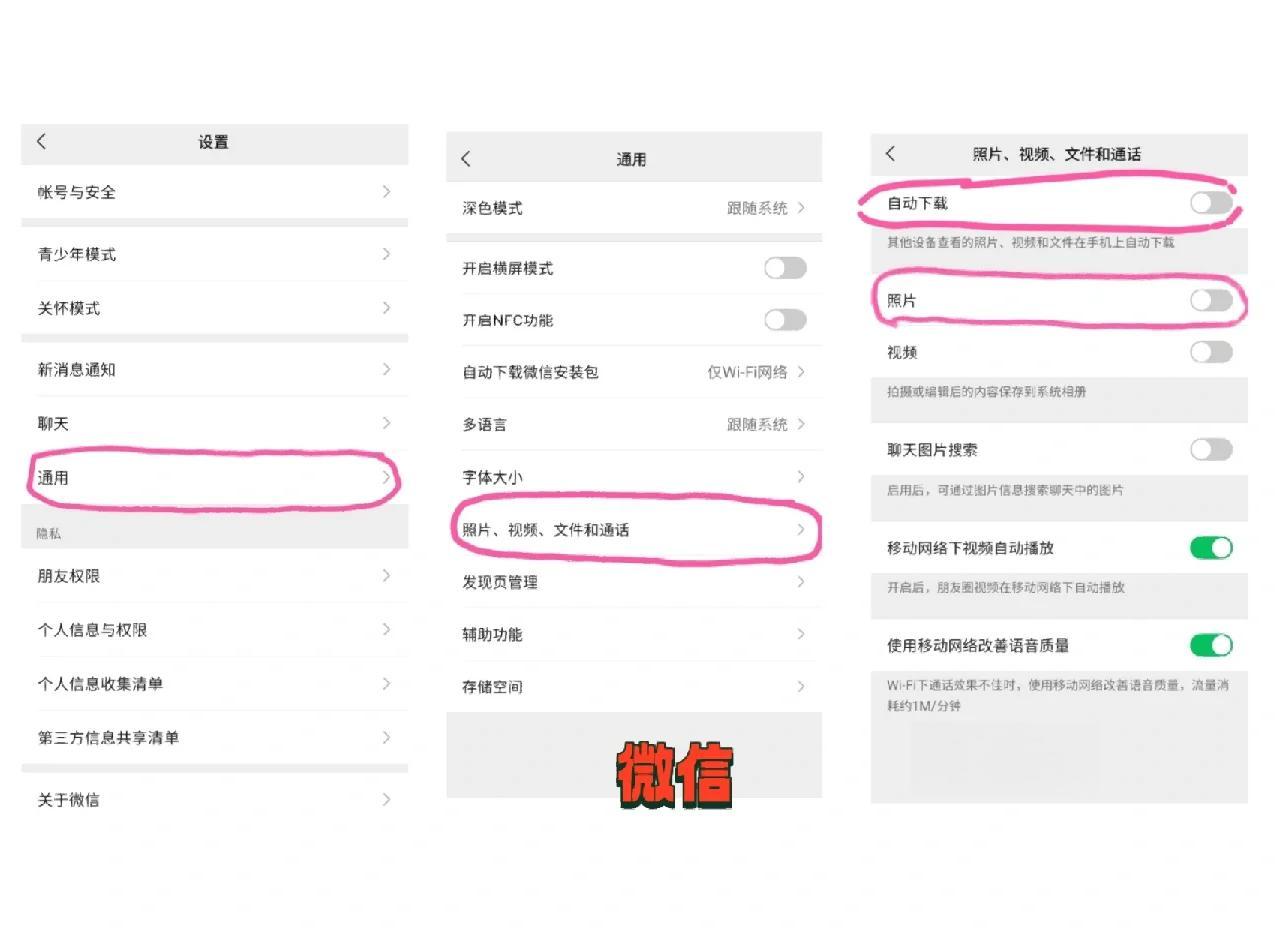Open 帐号与安全 settings
This screenshot has height=930, width=1280.
tap(214, 192)
